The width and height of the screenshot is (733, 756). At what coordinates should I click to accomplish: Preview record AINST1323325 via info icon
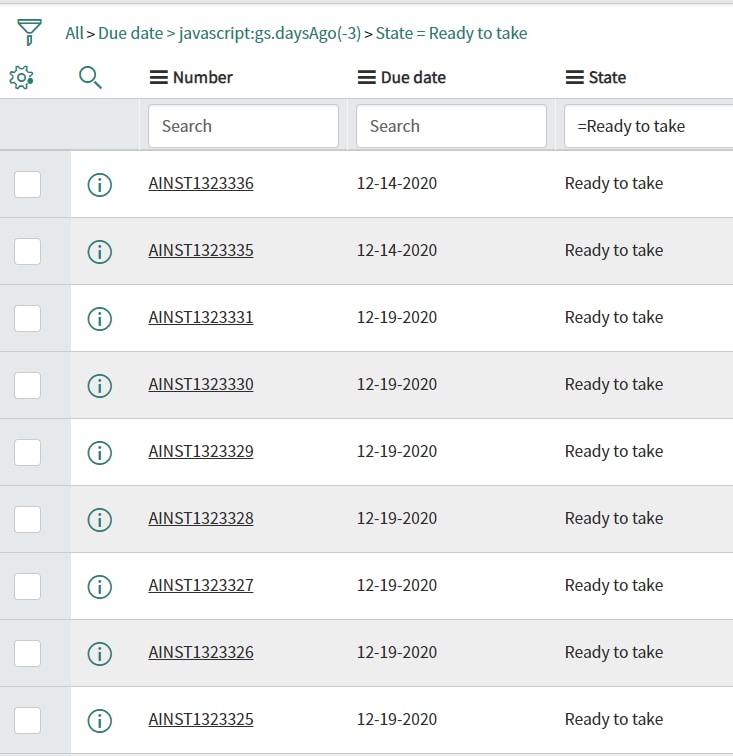(100, 720)
